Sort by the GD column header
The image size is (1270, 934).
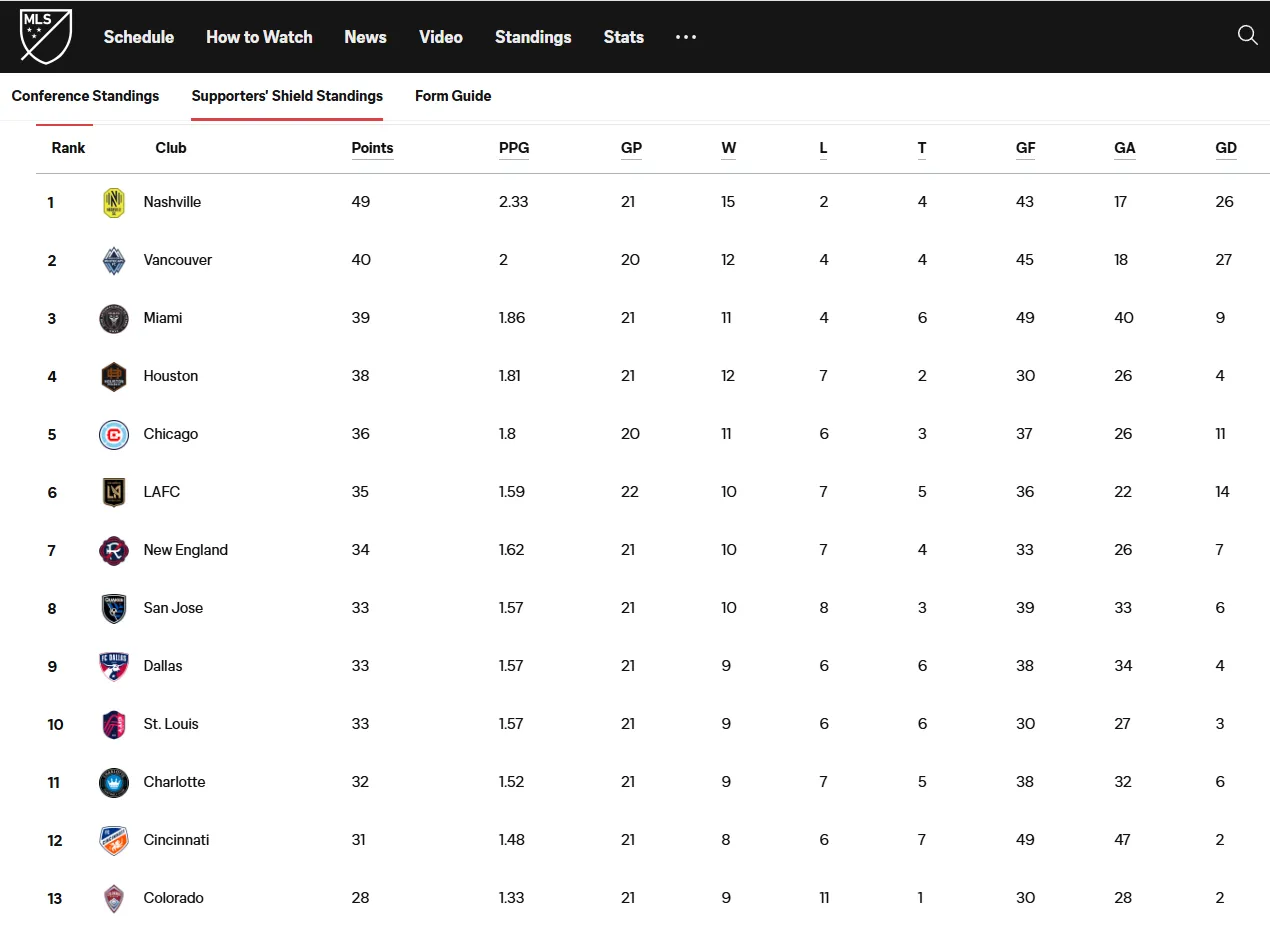pos(1226,148)
